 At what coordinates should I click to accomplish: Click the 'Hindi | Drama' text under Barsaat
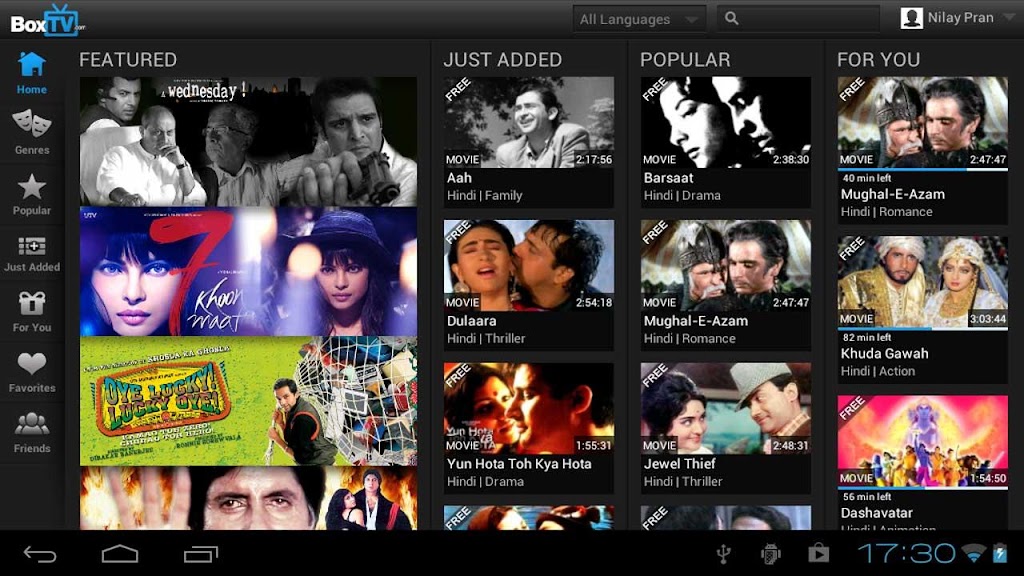(x=682, y=195)
